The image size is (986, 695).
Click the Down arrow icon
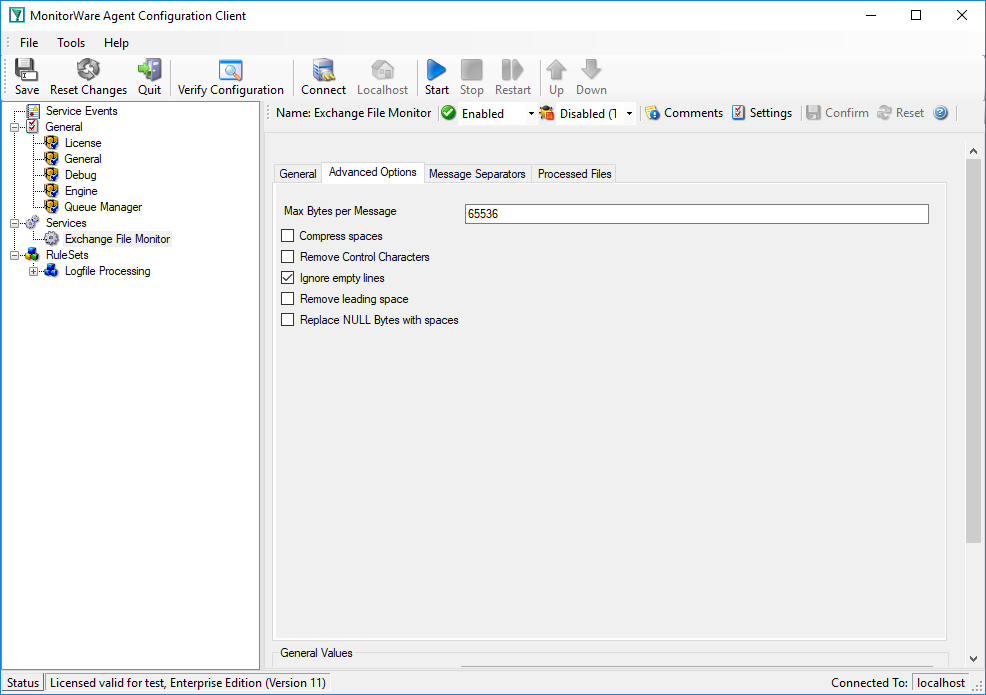[x=591, y=69]
